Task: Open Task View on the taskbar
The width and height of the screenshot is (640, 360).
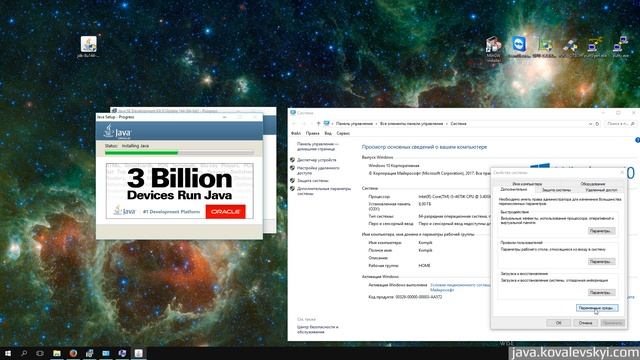Action: 40,353
